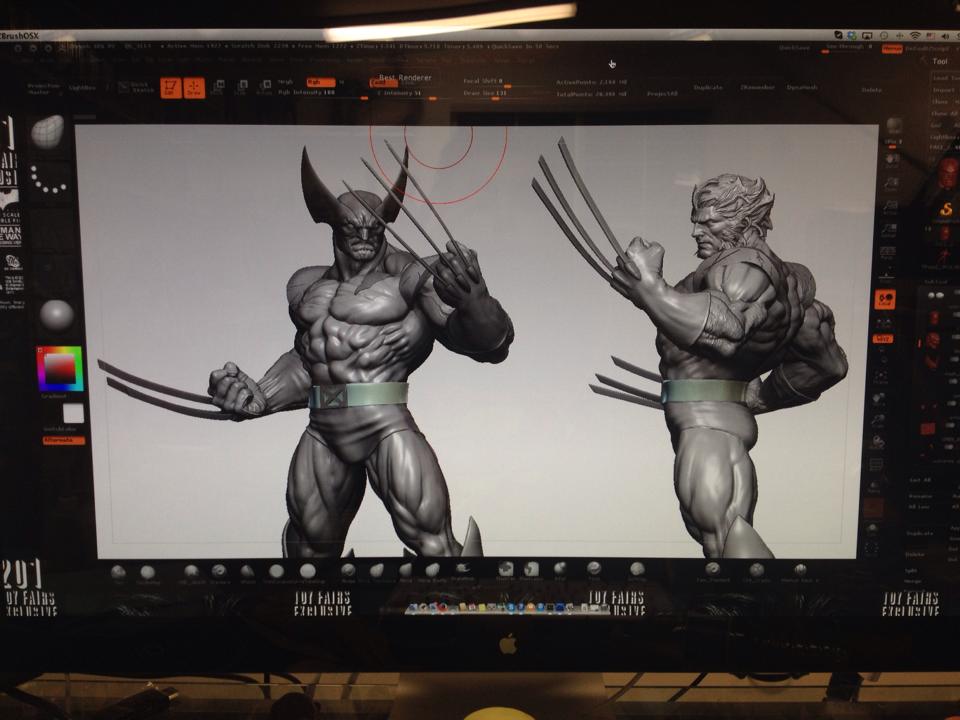The image size is (960, 720).
Task: Open Projection Master
Action: [x=43, y=88]
